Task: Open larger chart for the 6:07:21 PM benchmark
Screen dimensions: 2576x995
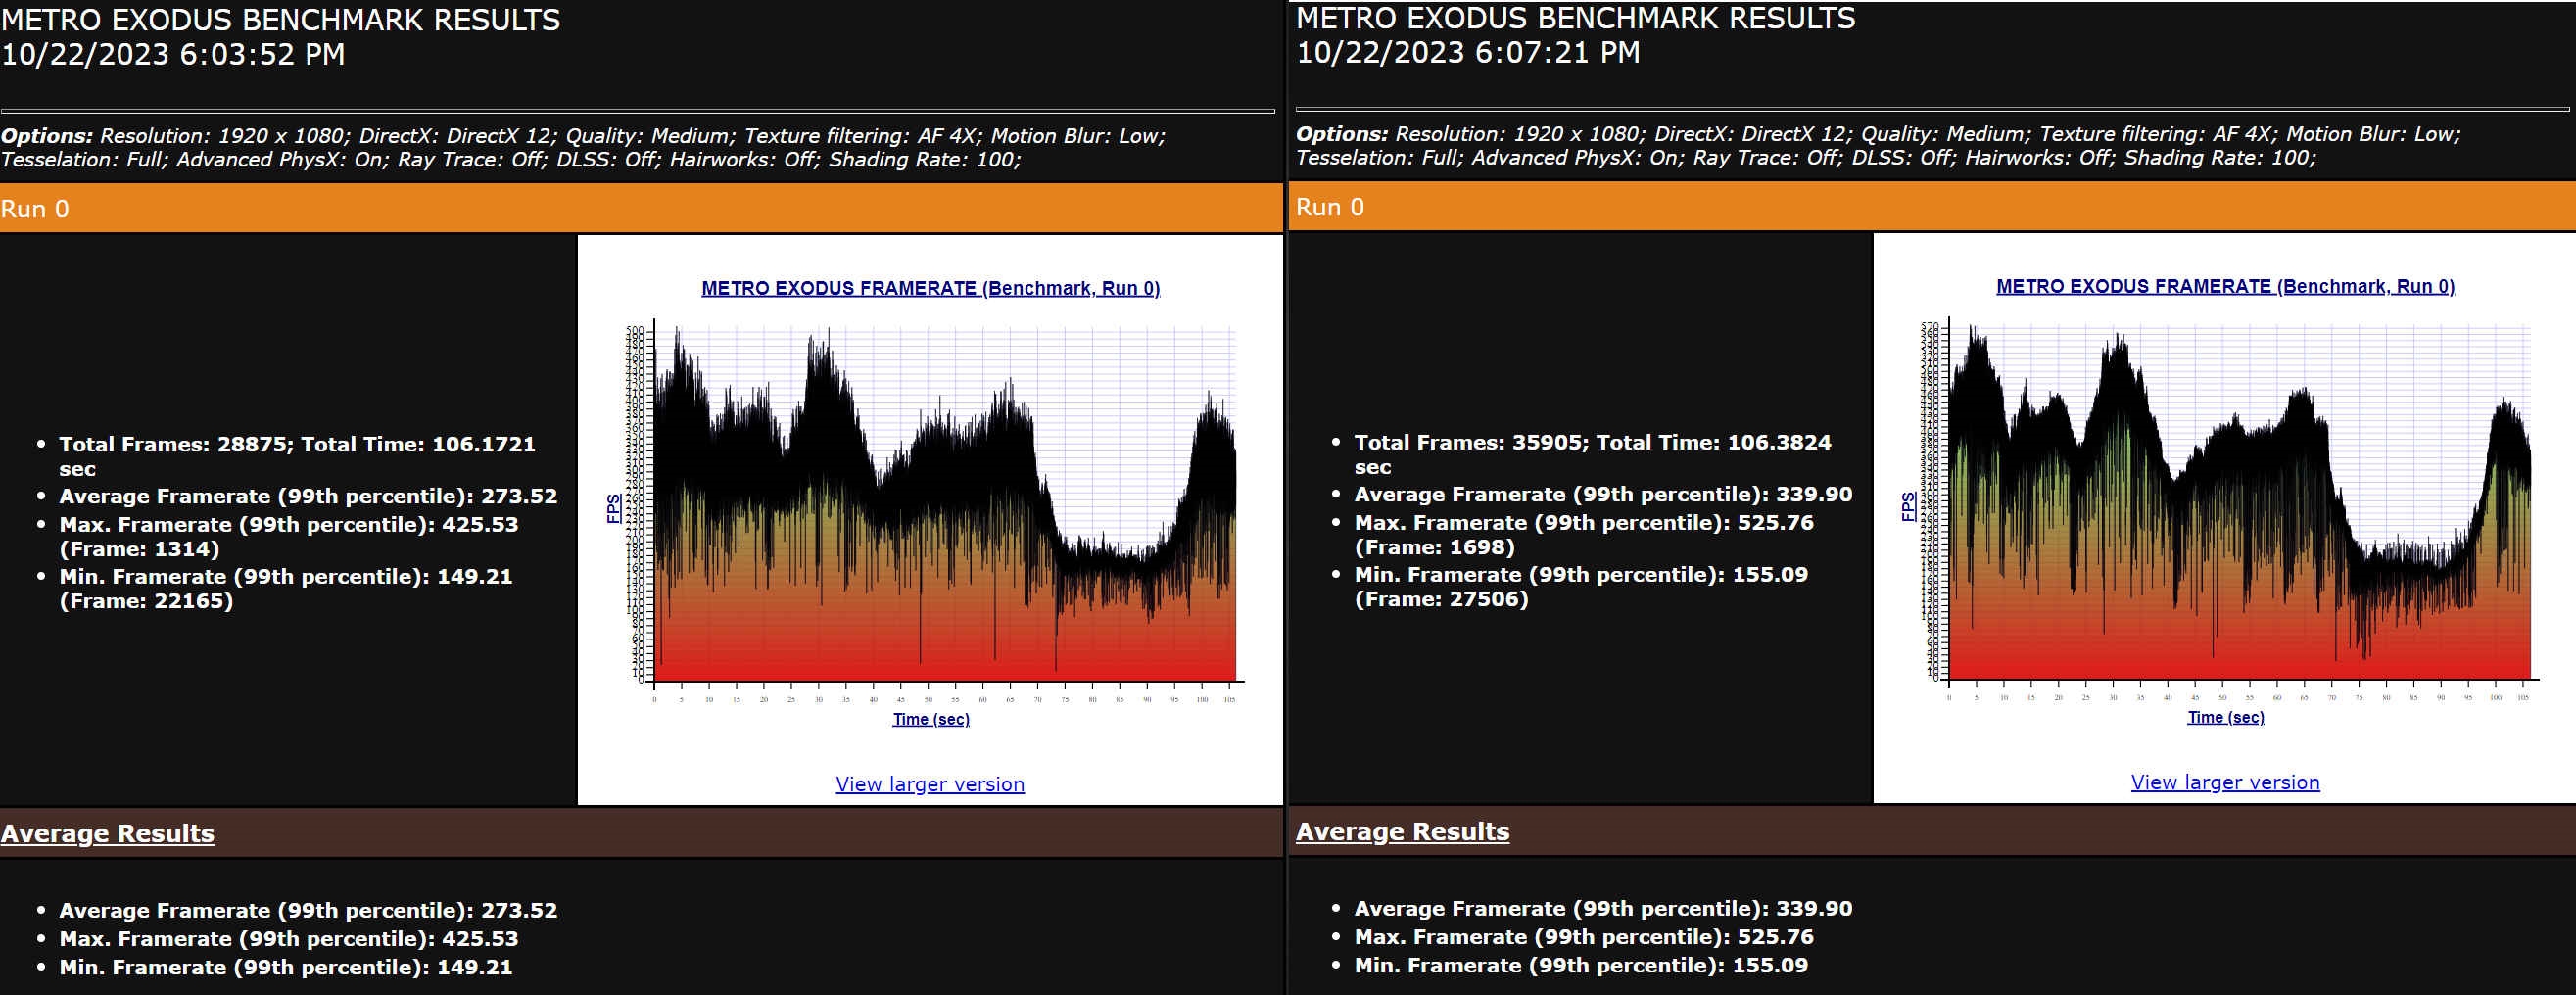Action: pos(2224,782)
